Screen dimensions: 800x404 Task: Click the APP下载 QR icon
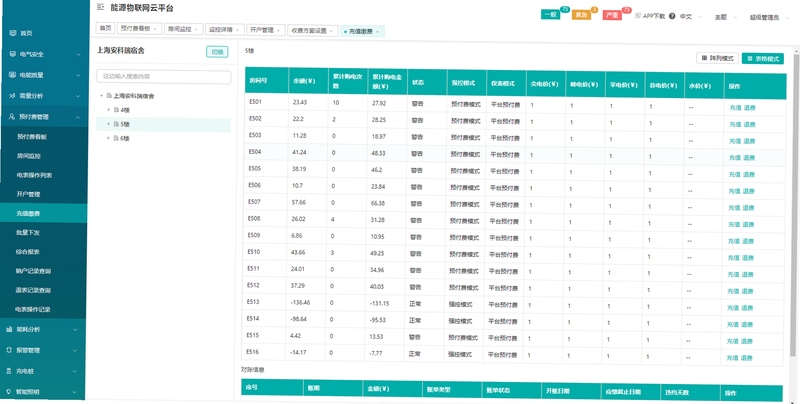638,16
